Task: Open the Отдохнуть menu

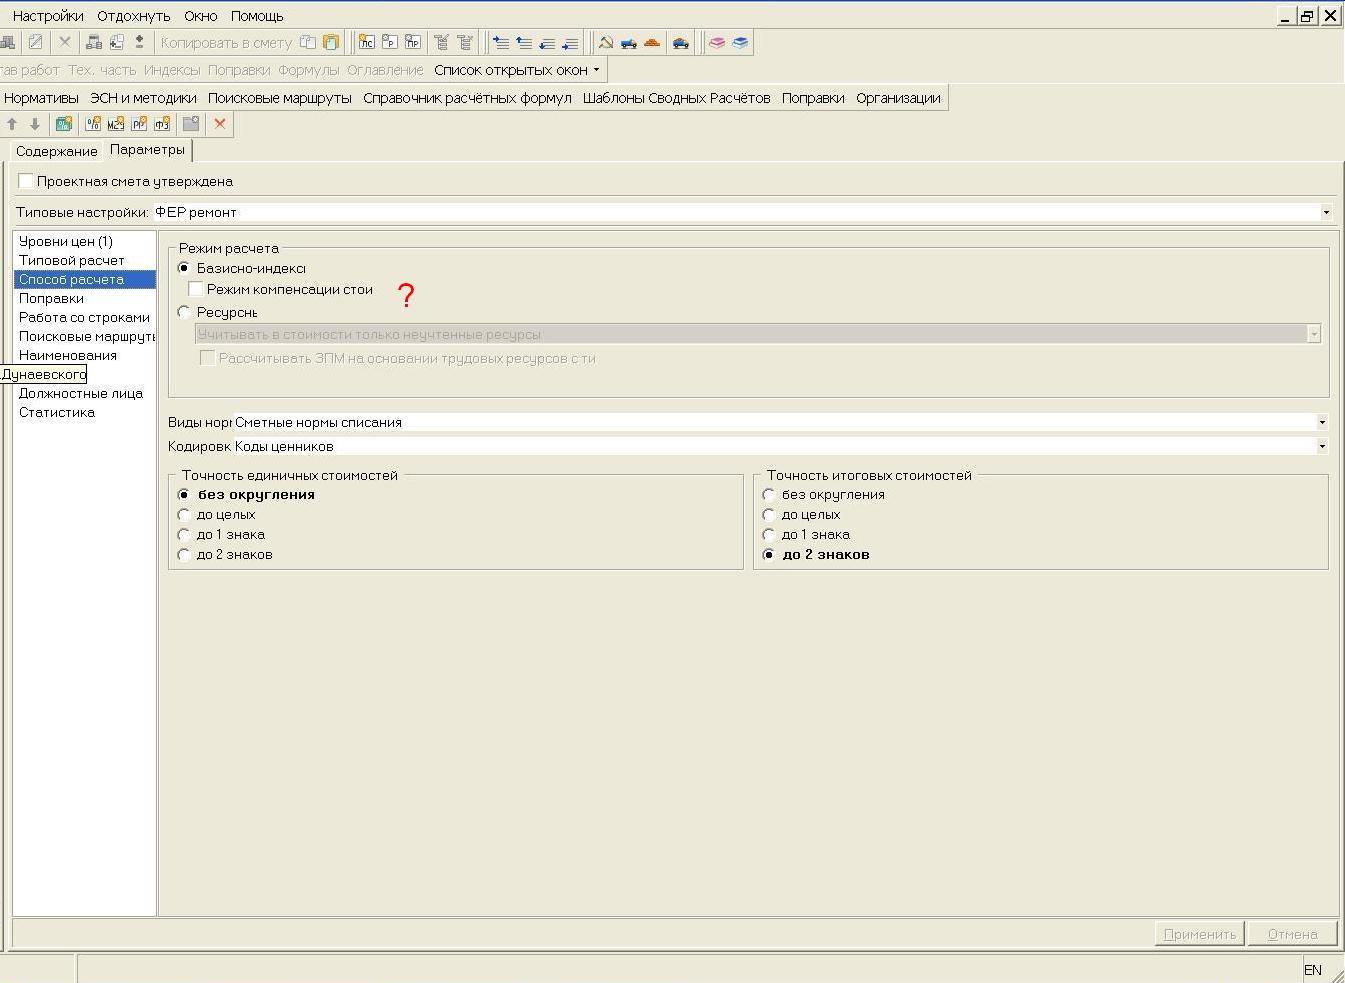Action: (134, 16)
